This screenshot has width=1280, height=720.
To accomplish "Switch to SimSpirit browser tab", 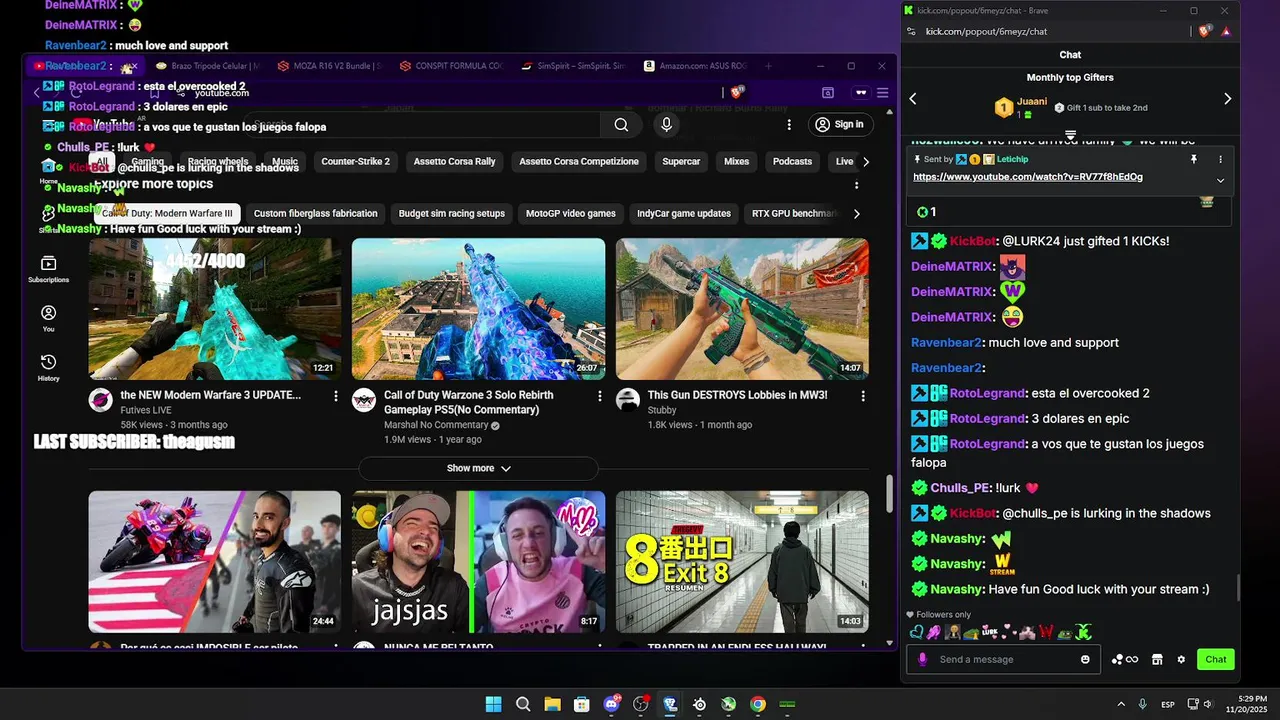I will point(572,66).
